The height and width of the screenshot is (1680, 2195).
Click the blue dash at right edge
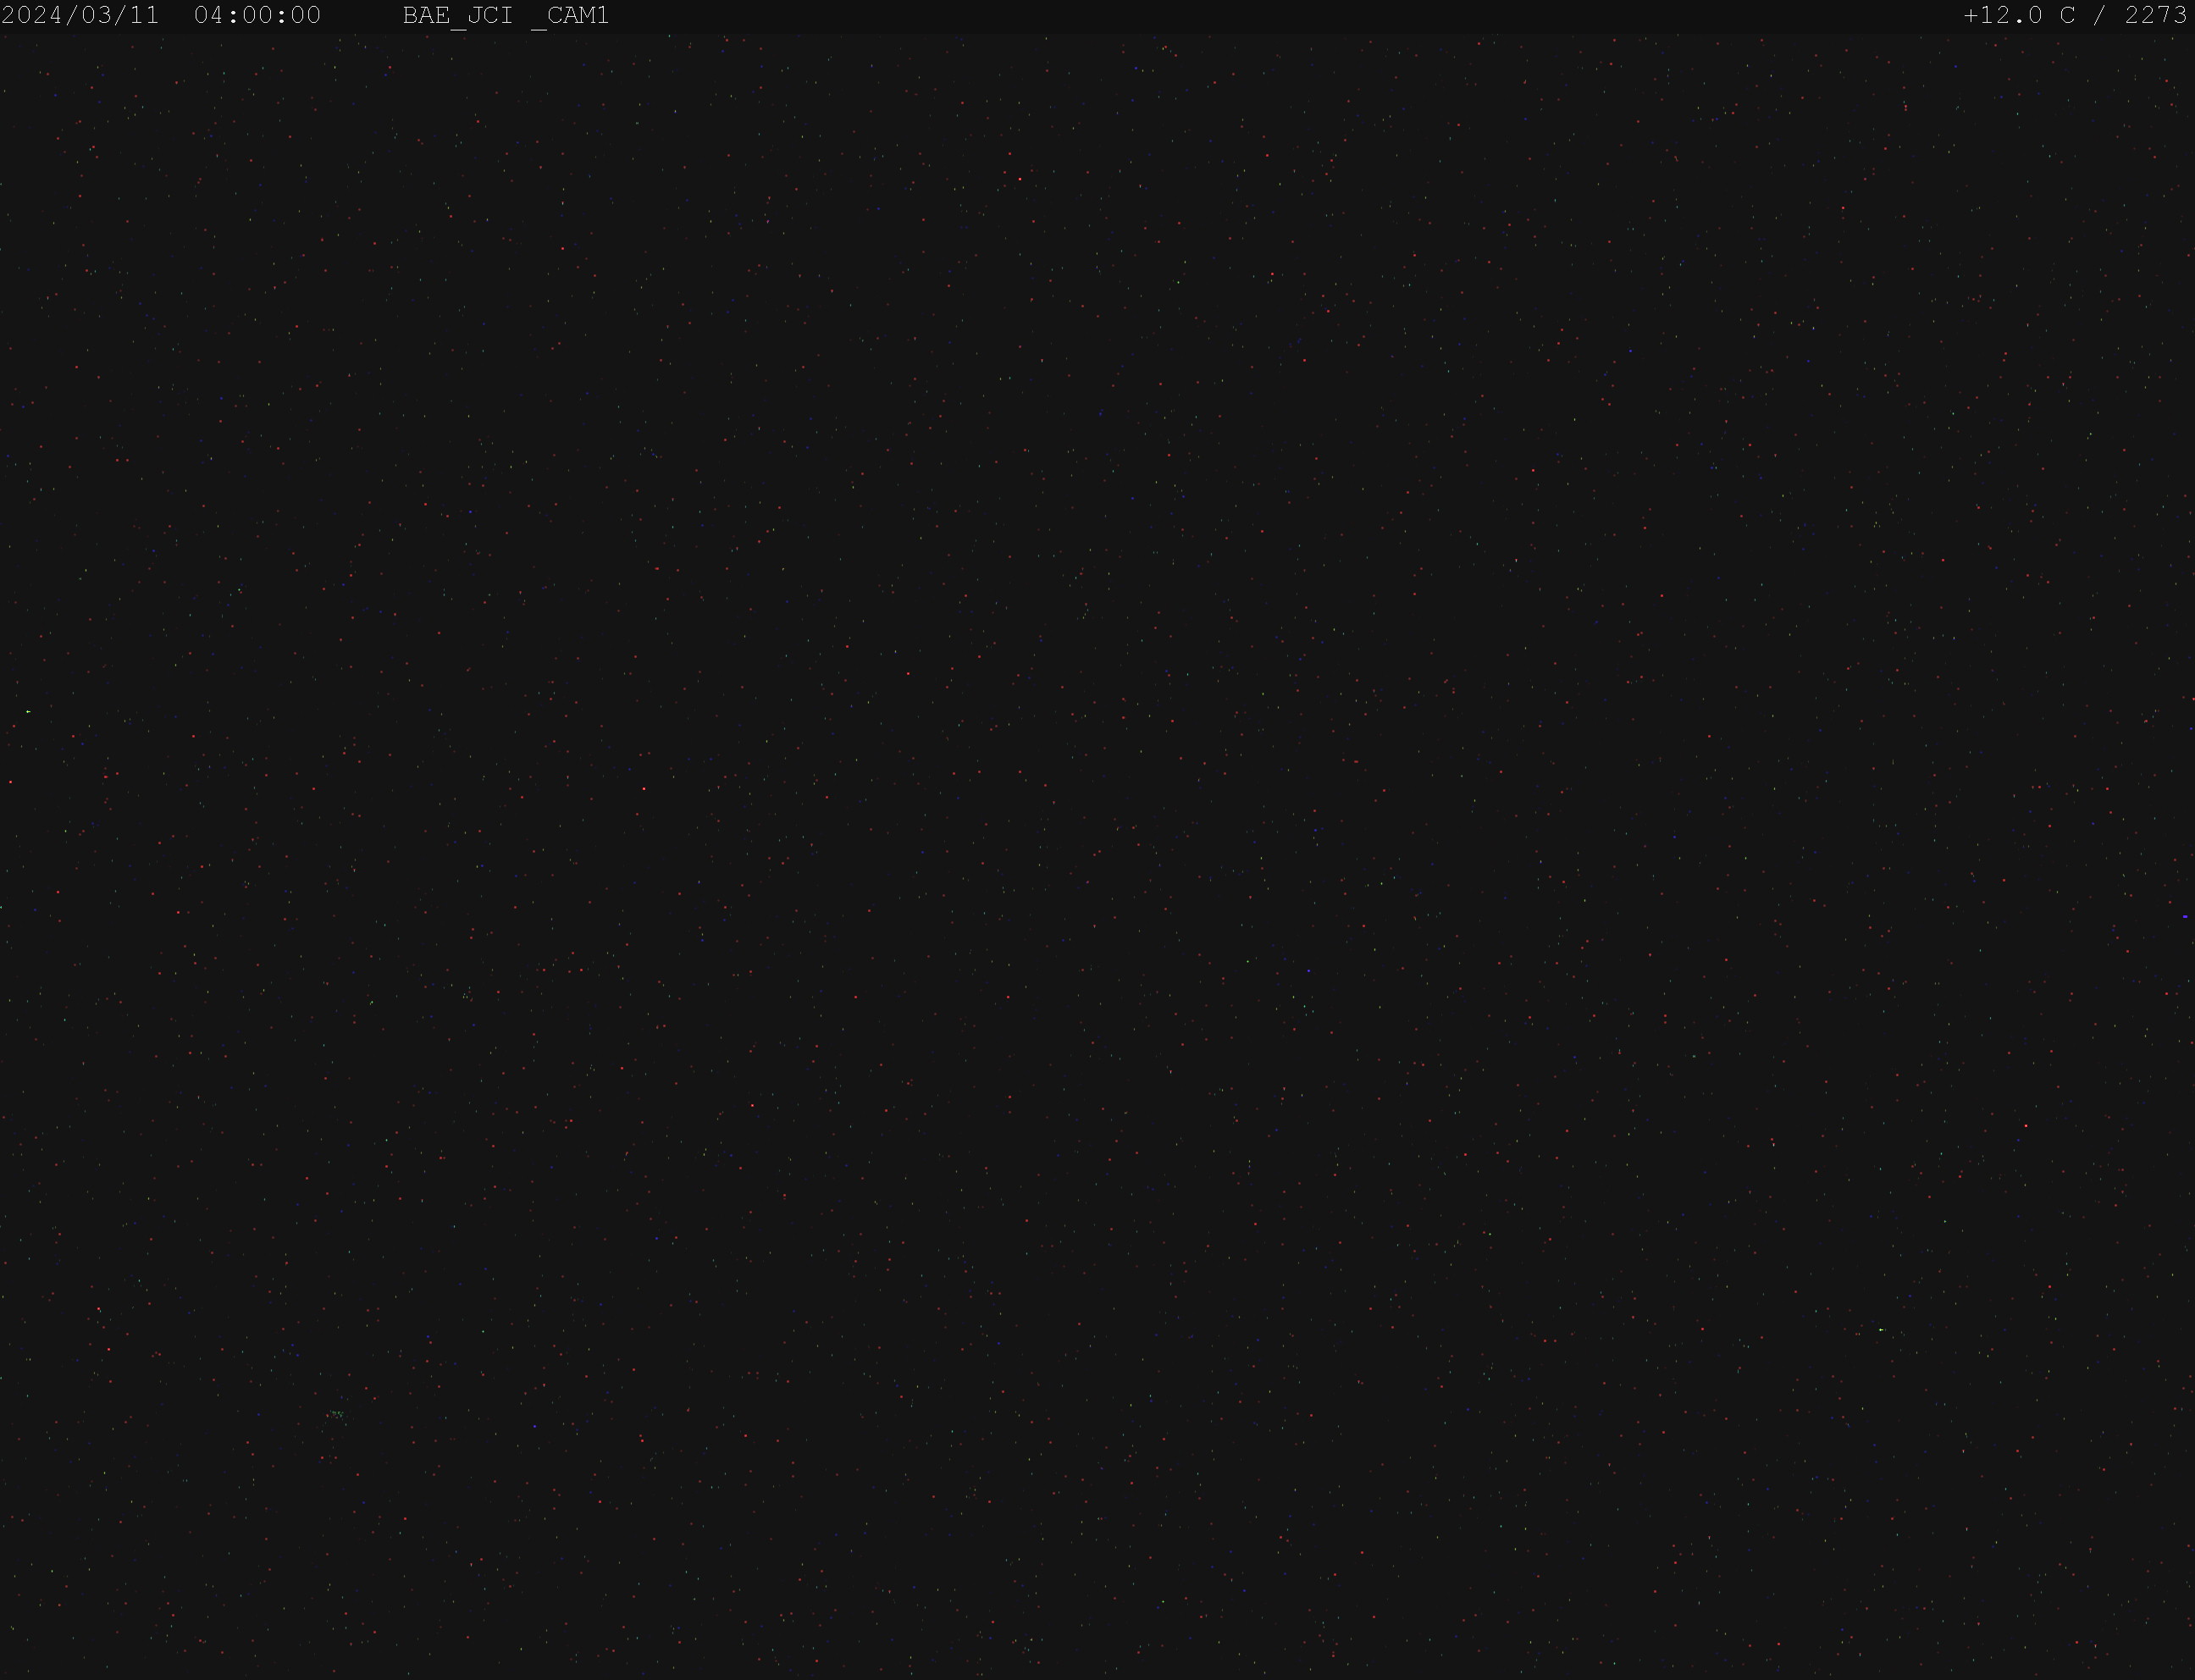2185,916
